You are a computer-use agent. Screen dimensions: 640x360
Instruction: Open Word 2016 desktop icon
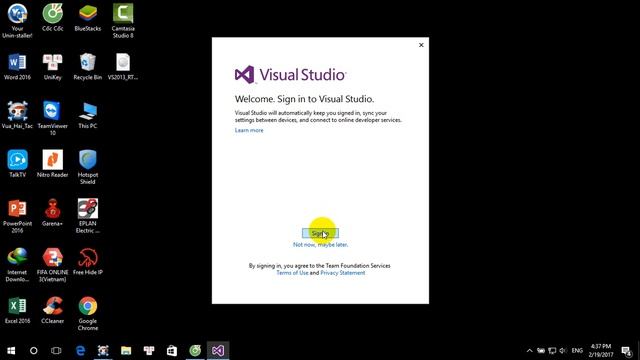(x=17, y=66)
